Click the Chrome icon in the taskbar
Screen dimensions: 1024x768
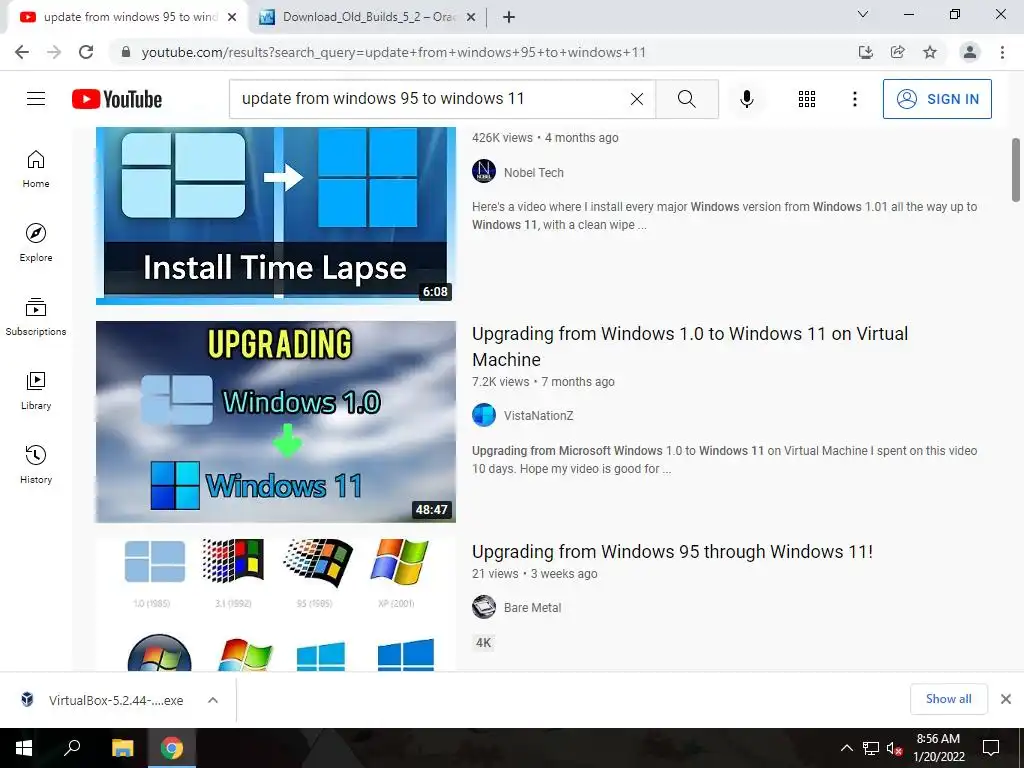pyautogui.click(x=172, y=748)
